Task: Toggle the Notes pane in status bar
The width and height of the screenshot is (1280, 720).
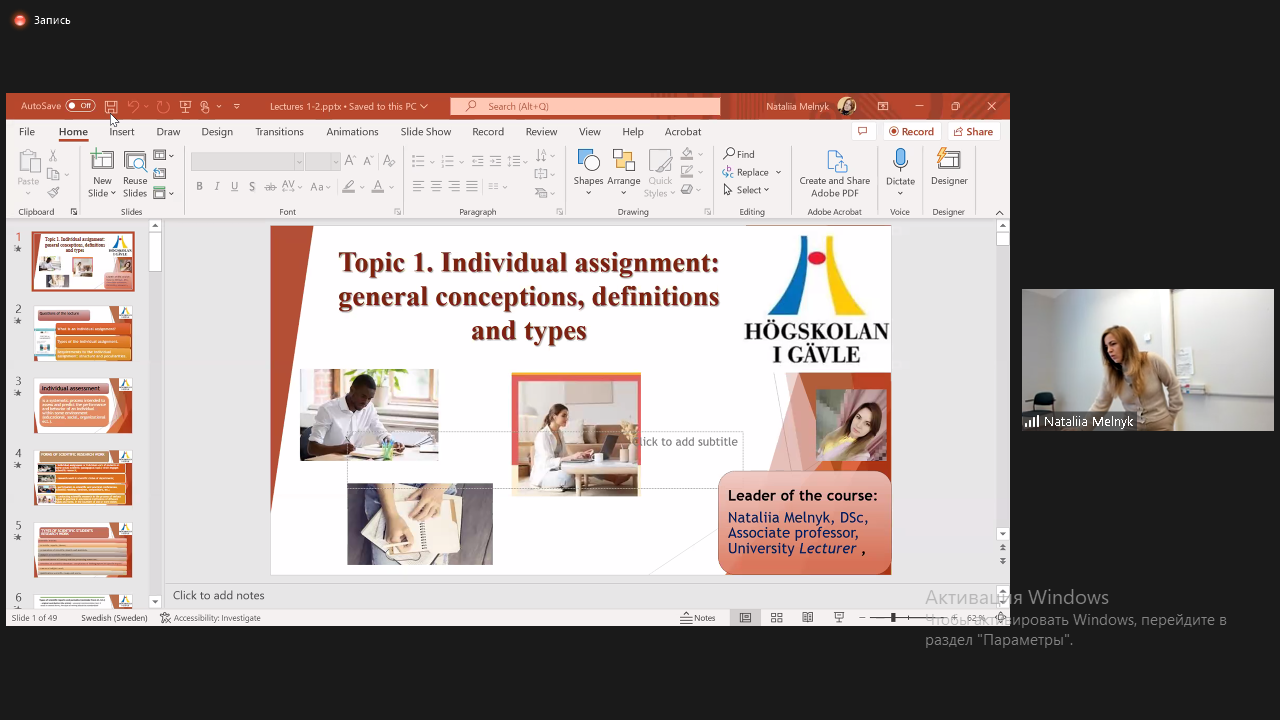Action: pyautogui.click(x=698, y=618)
